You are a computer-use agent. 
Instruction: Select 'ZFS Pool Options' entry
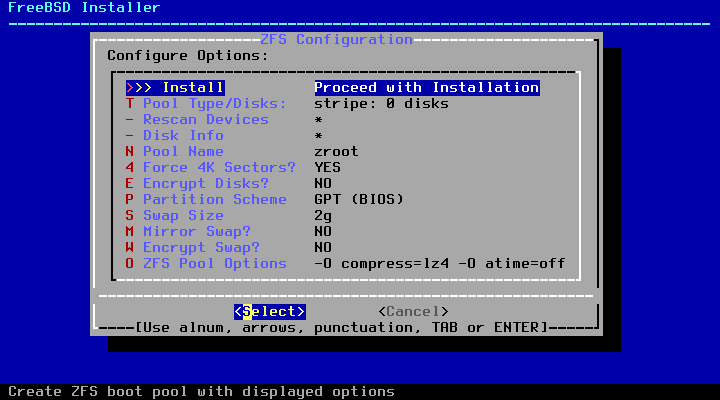click(214, 264)
